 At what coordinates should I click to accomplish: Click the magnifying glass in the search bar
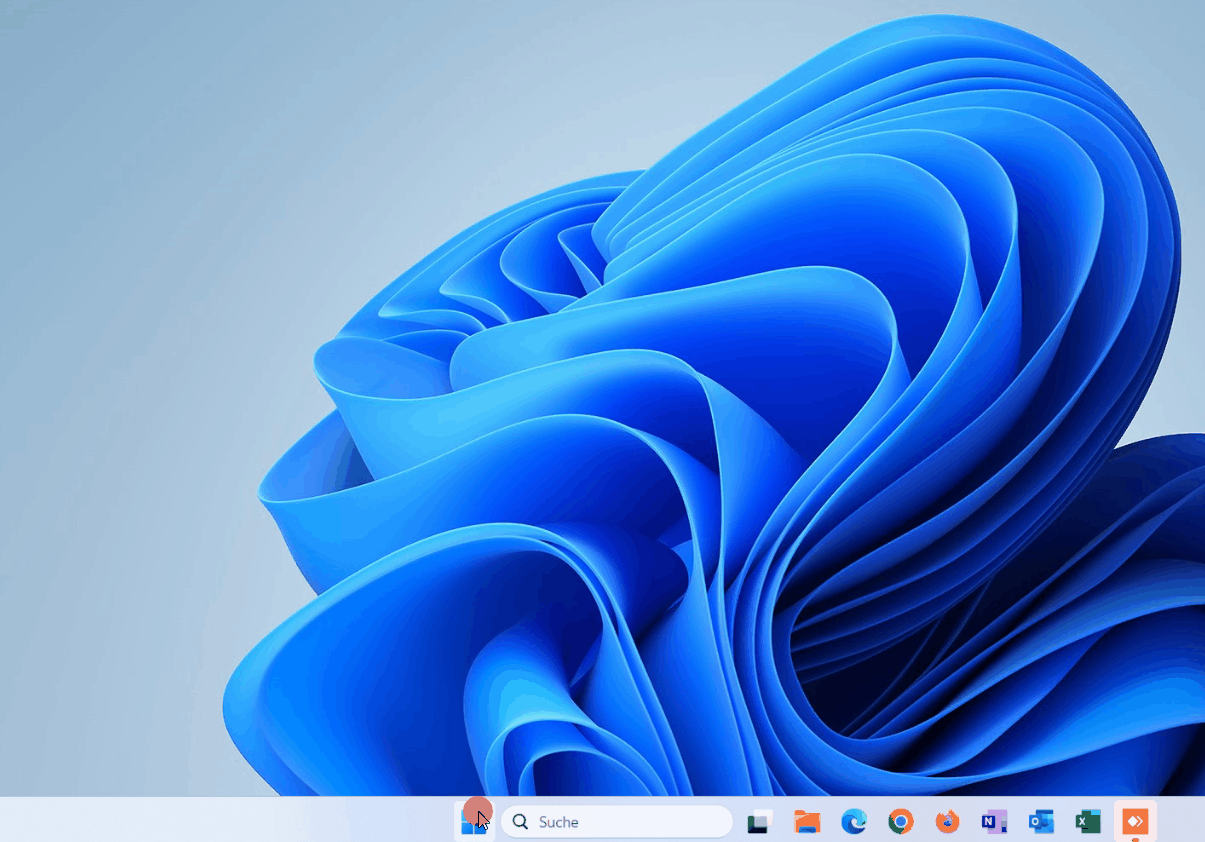point(520,821)
